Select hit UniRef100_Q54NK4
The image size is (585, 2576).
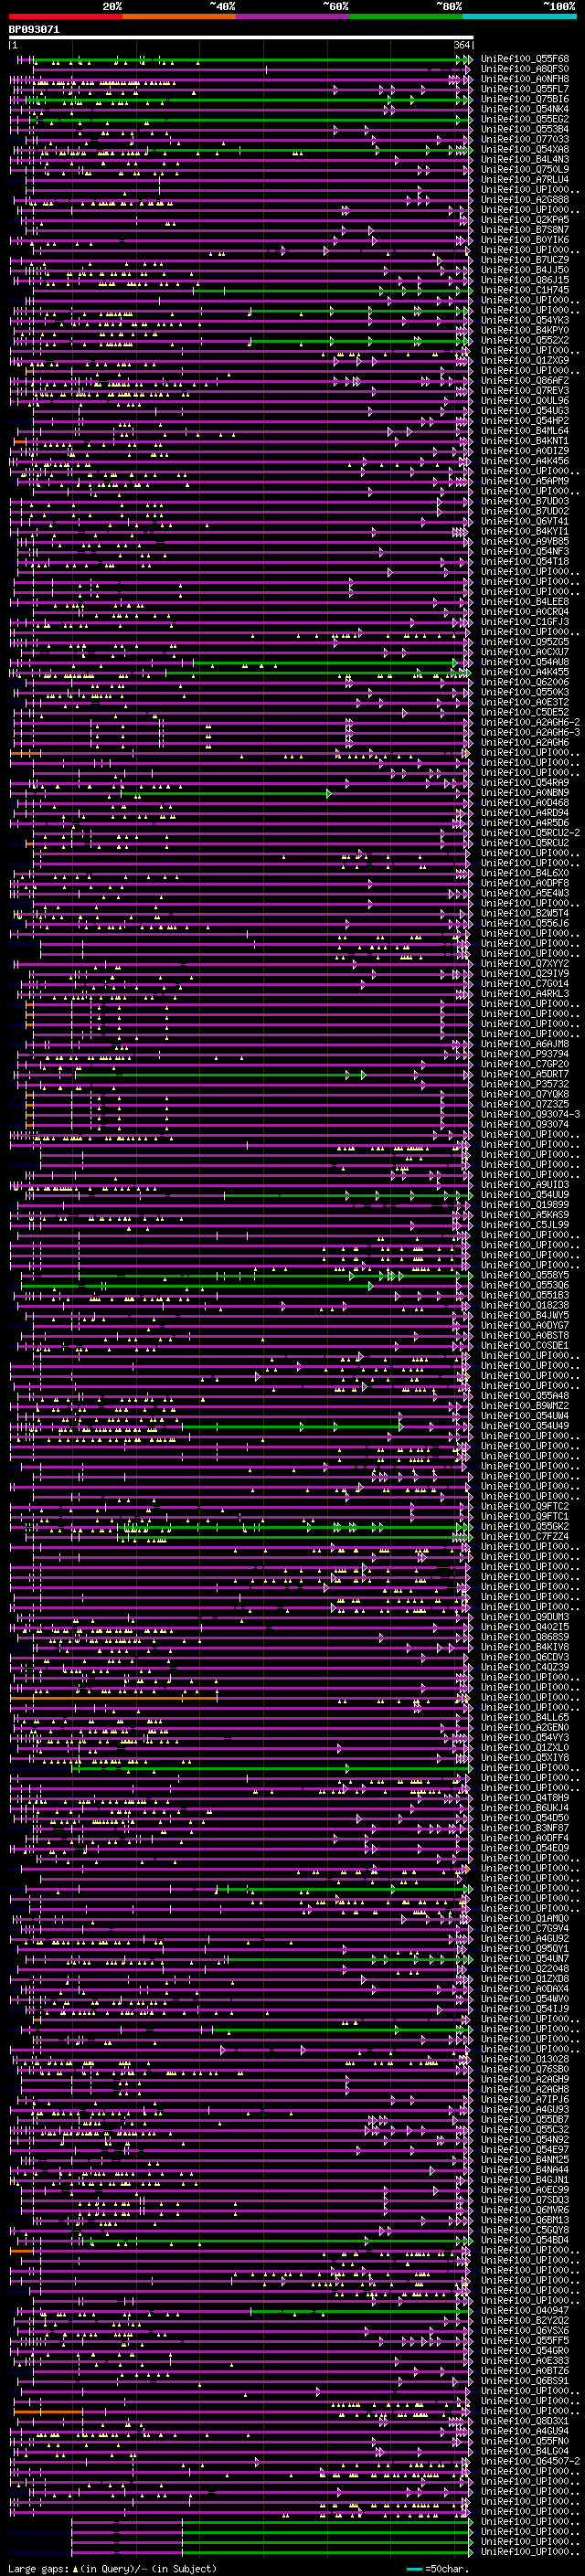(x=524, y=109)
